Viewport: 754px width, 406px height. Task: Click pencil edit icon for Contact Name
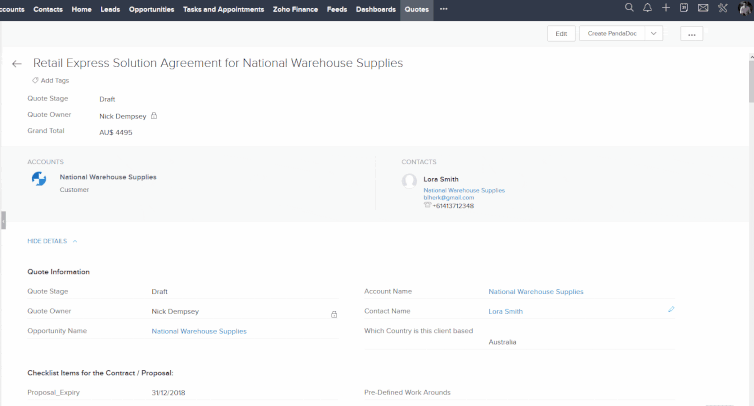pyautogui.click(x=671, y=309)
